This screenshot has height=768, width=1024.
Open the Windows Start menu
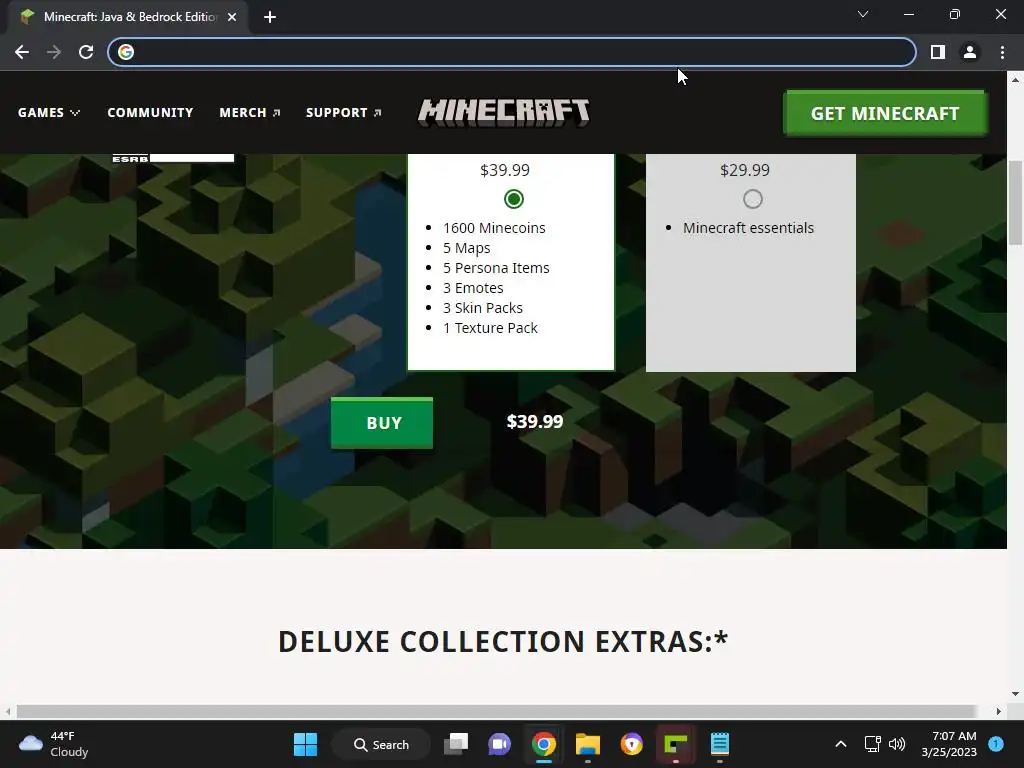point(305,744)
